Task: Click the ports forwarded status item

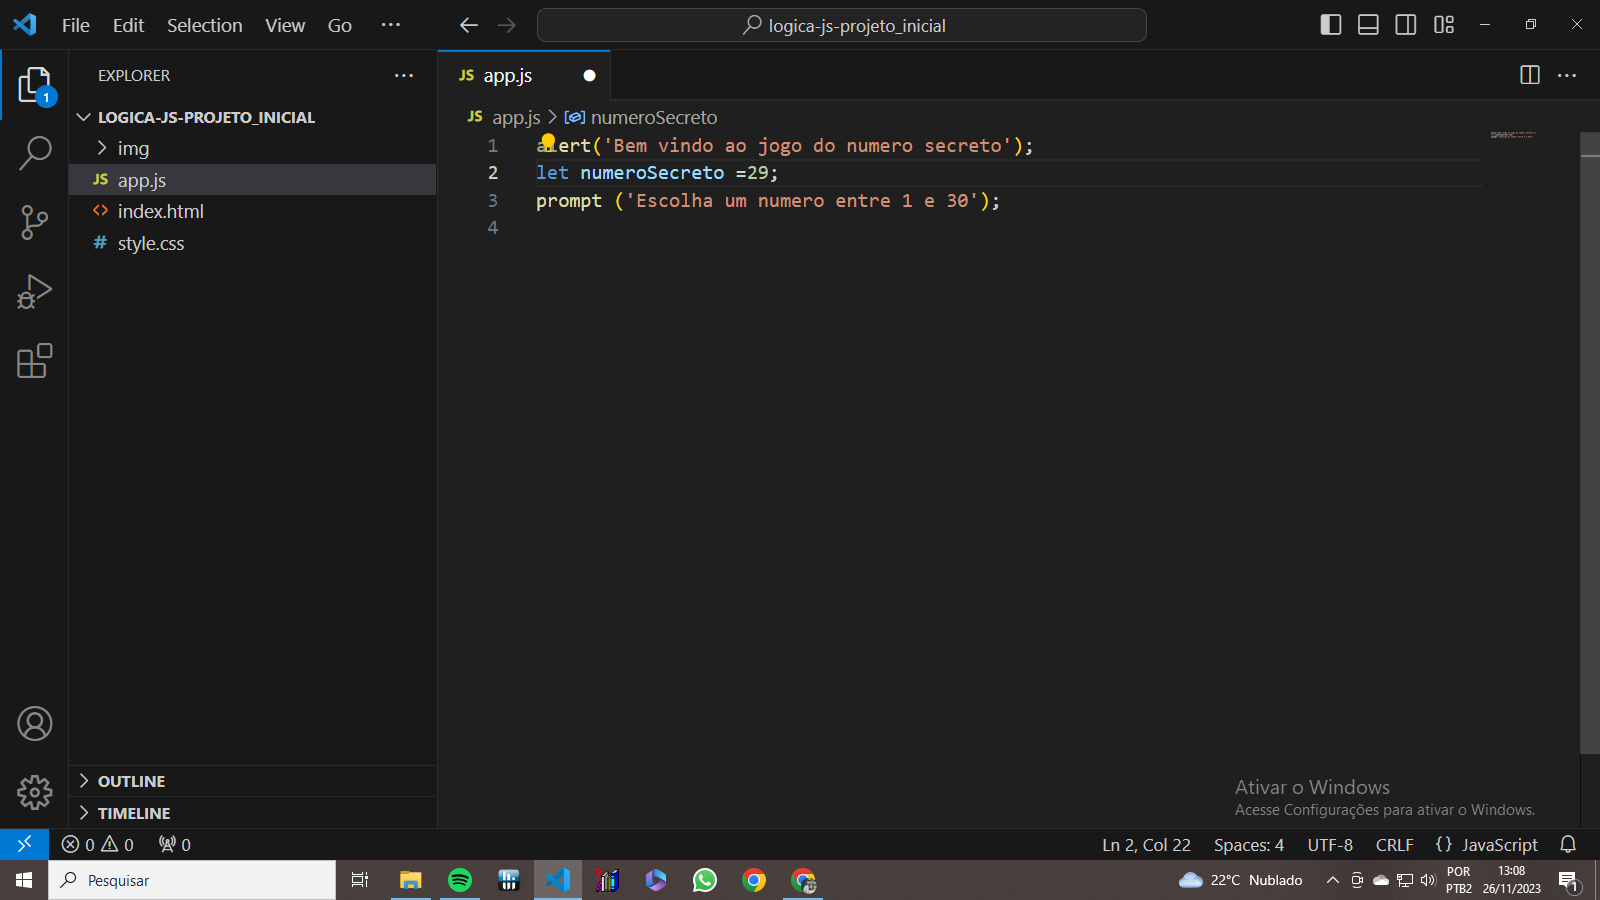Action: pyautogui.click(x=175, y=844)
